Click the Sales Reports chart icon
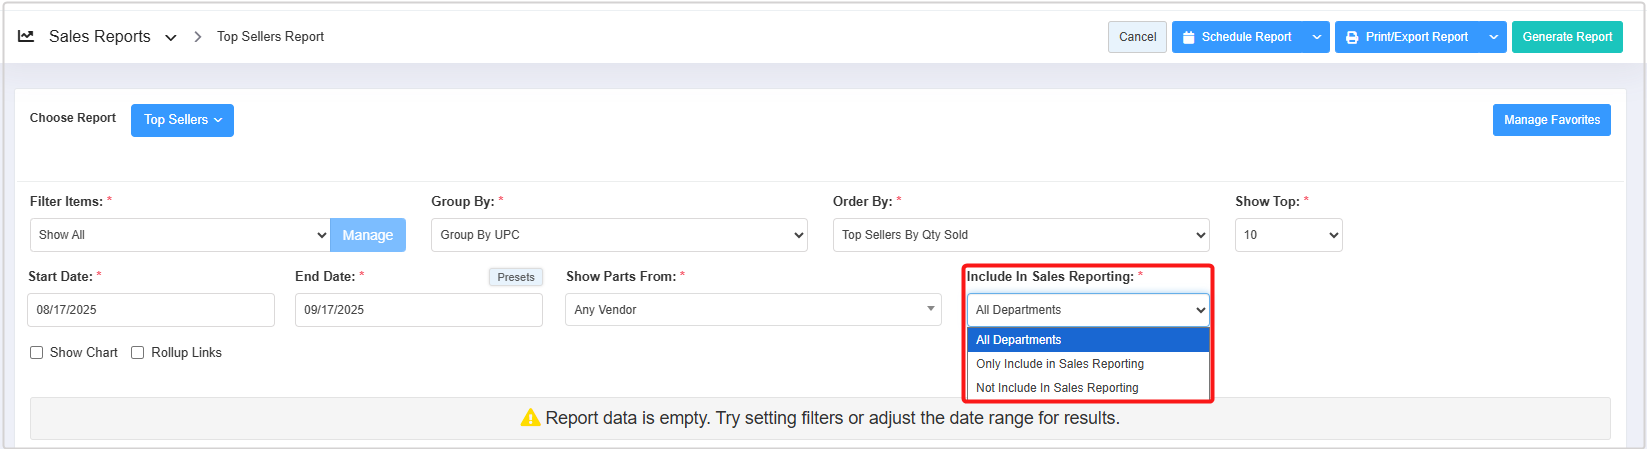Screen dimensions: 1647x449 (26, 36)
